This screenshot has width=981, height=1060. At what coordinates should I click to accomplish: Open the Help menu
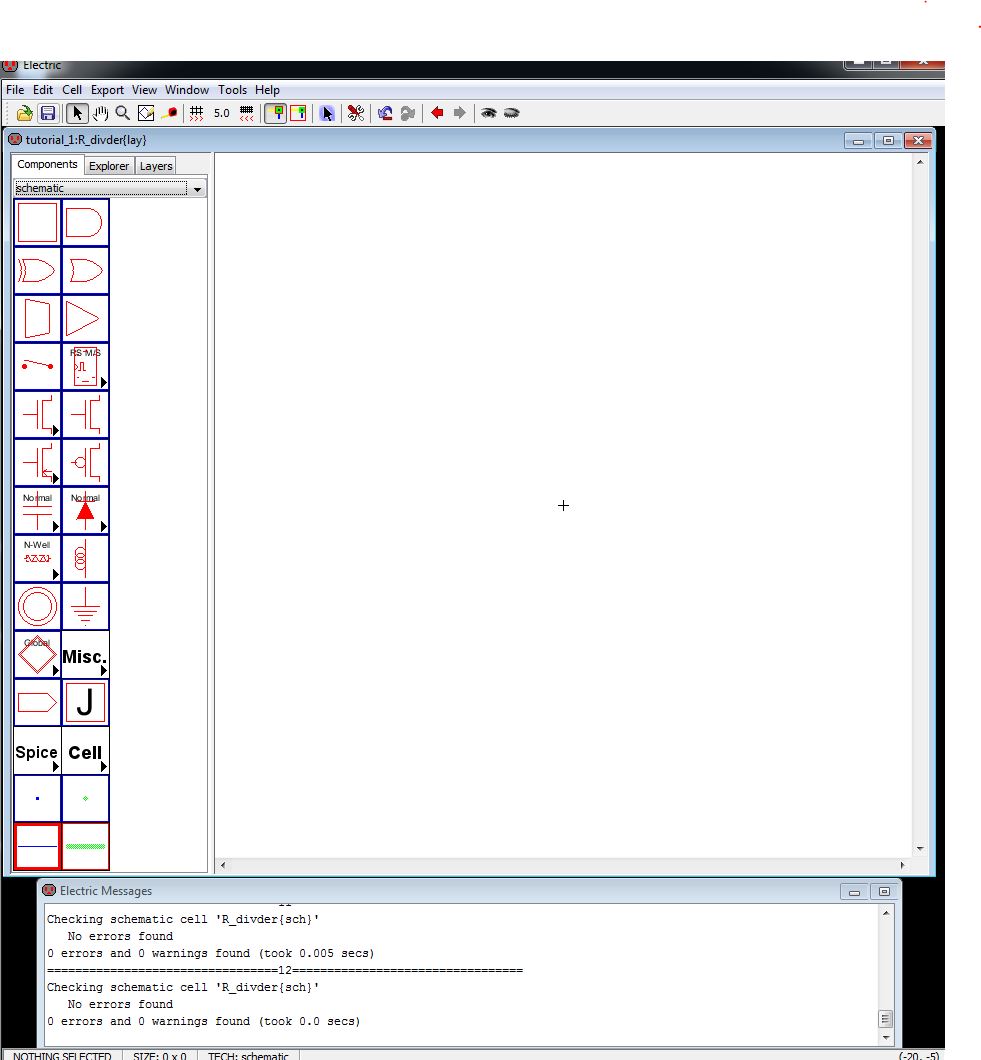(267, 90)
